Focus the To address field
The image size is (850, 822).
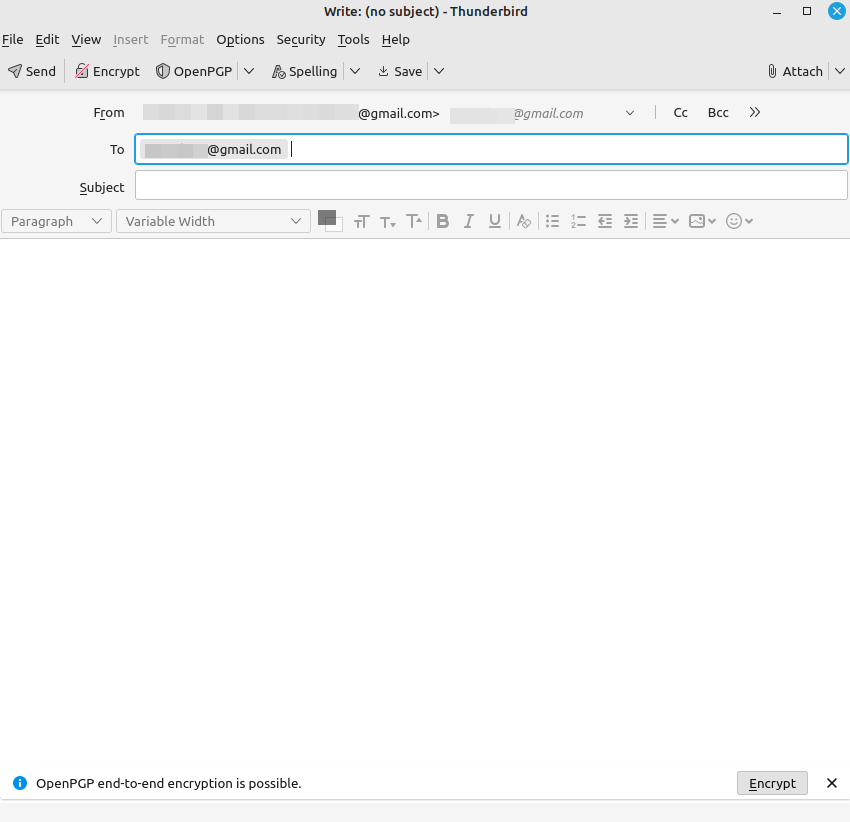pyautogui.click(x=491, y=149)
